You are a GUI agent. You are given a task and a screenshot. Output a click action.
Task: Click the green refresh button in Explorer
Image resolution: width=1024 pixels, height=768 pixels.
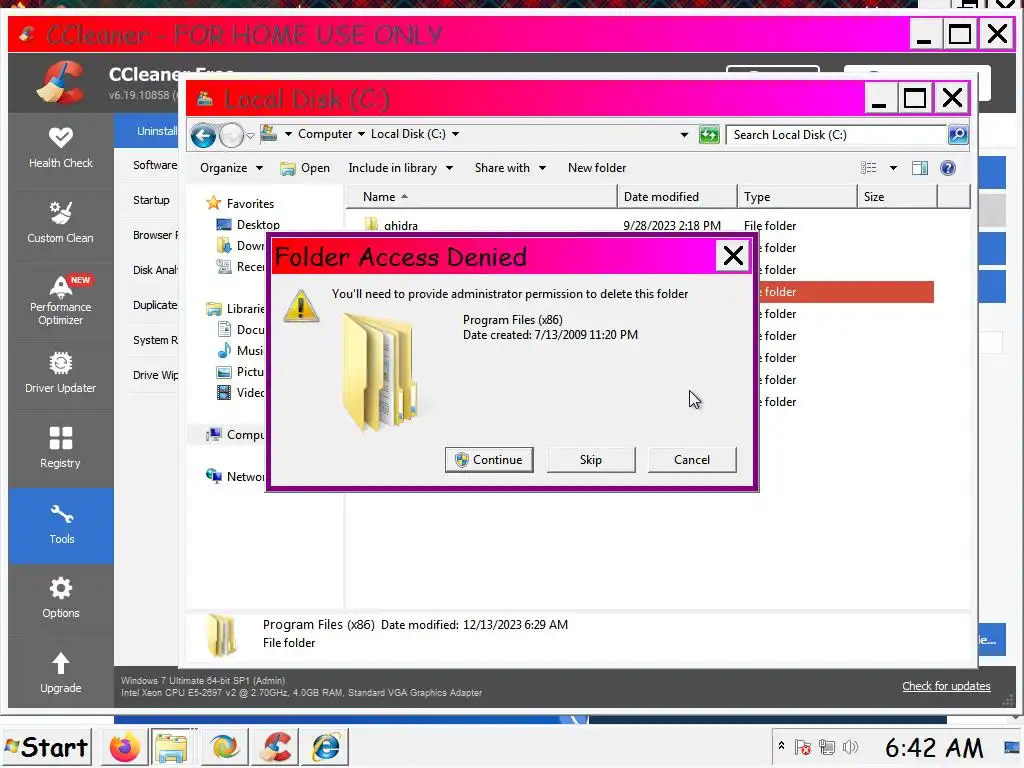[709, 135]
